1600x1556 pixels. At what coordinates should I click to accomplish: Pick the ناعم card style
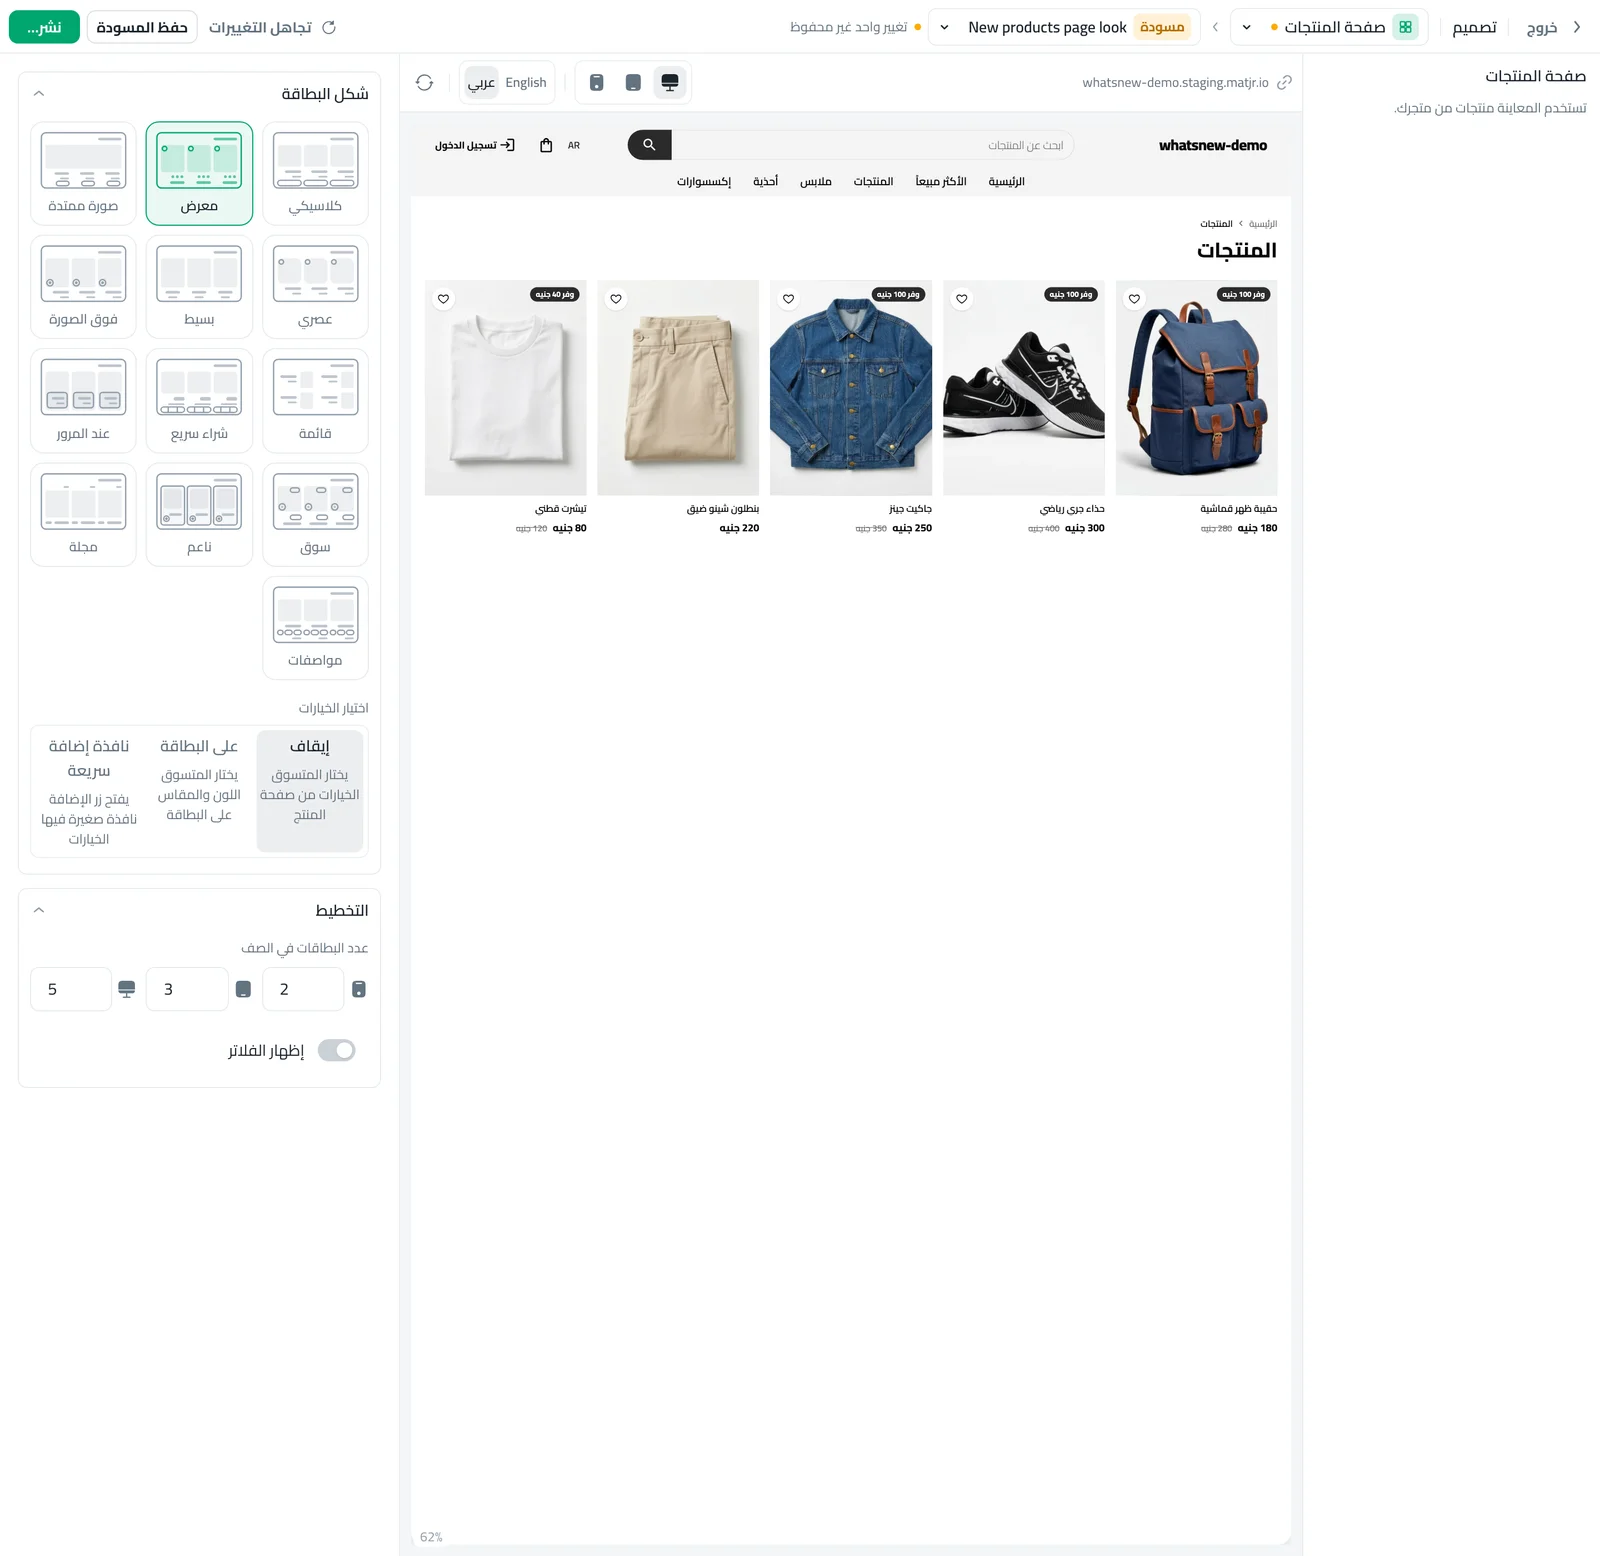199,515
